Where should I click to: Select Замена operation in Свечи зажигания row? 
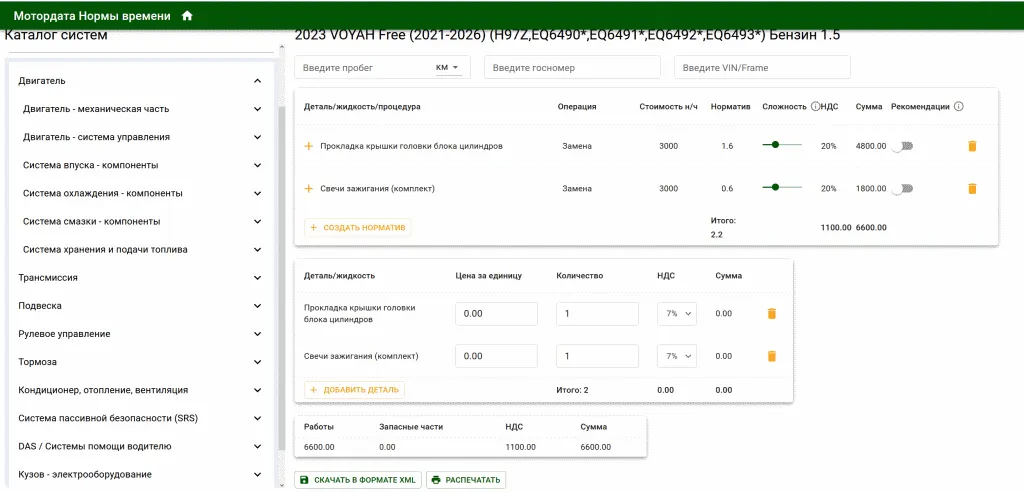click(x=577, y=189)
